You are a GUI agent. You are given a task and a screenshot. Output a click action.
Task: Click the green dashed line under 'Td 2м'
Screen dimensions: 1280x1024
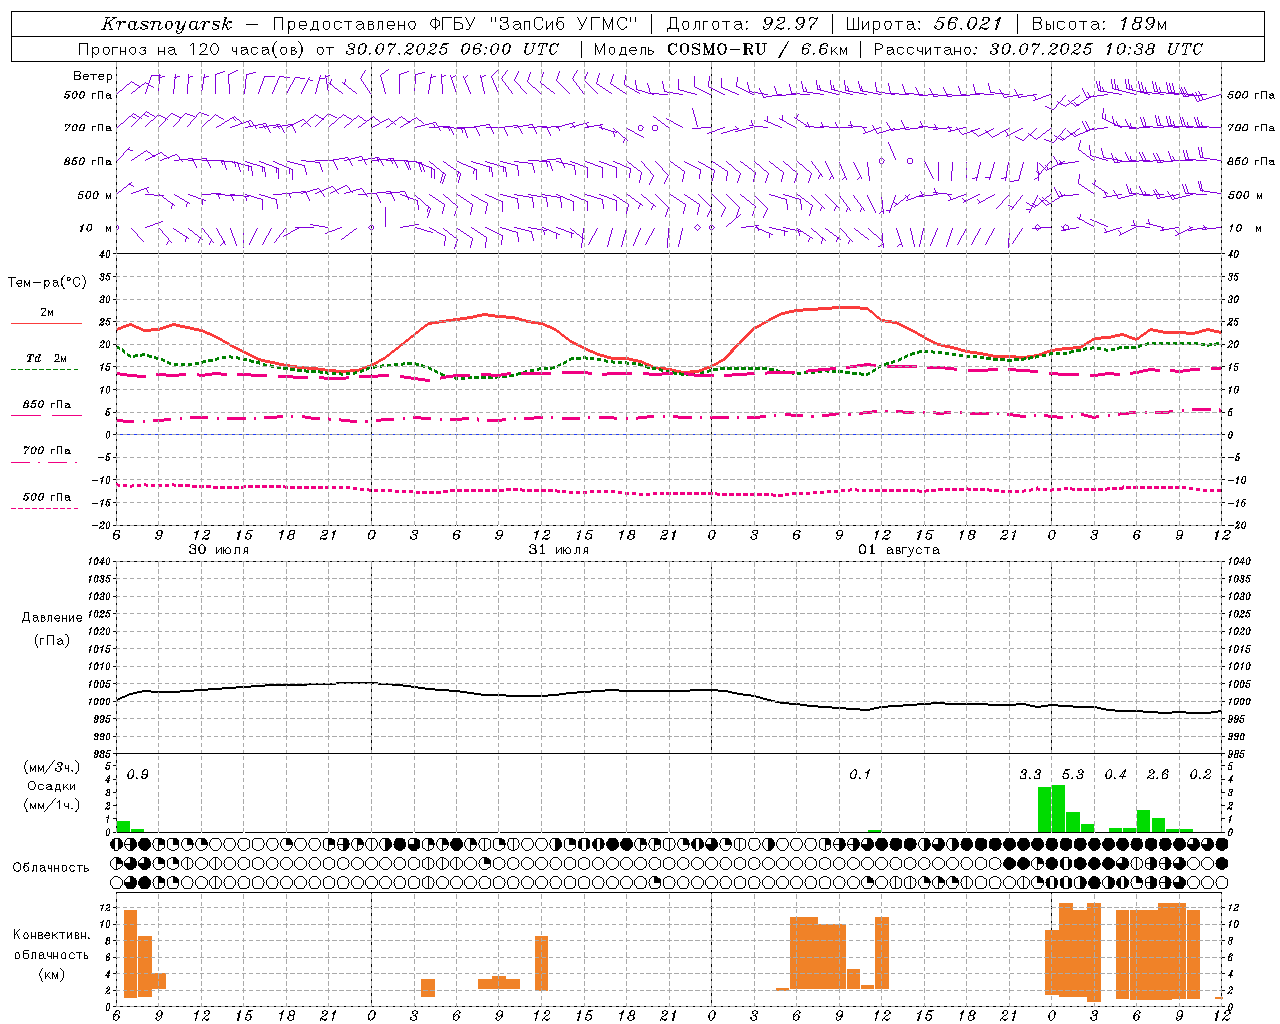coord(44,369)
